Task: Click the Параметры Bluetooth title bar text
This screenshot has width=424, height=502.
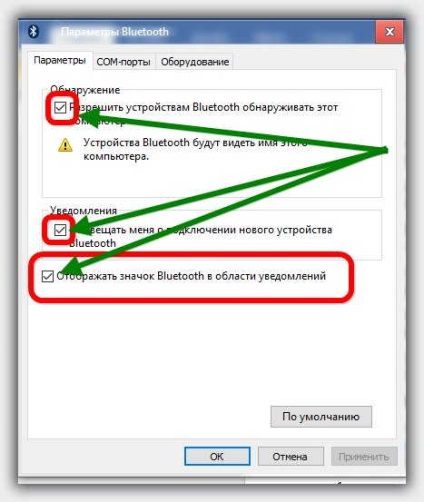Action: tap(115, 32)
